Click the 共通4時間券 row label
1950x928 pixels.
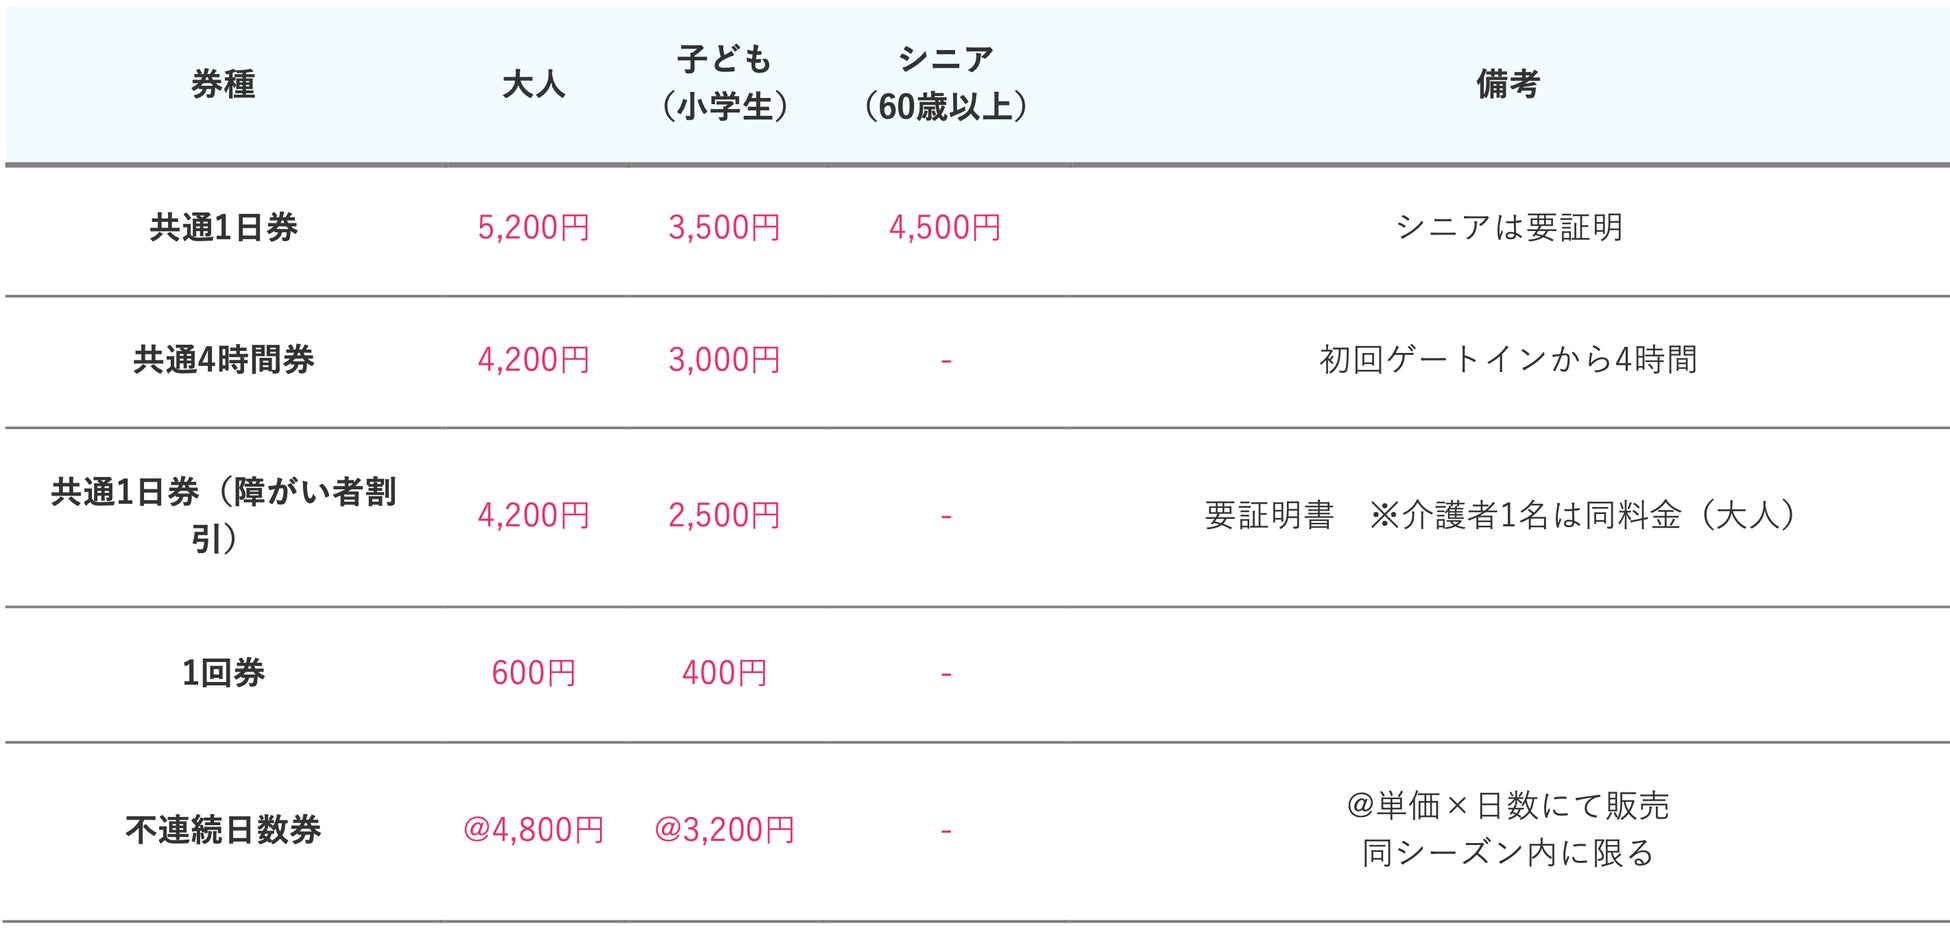(223, 360)
